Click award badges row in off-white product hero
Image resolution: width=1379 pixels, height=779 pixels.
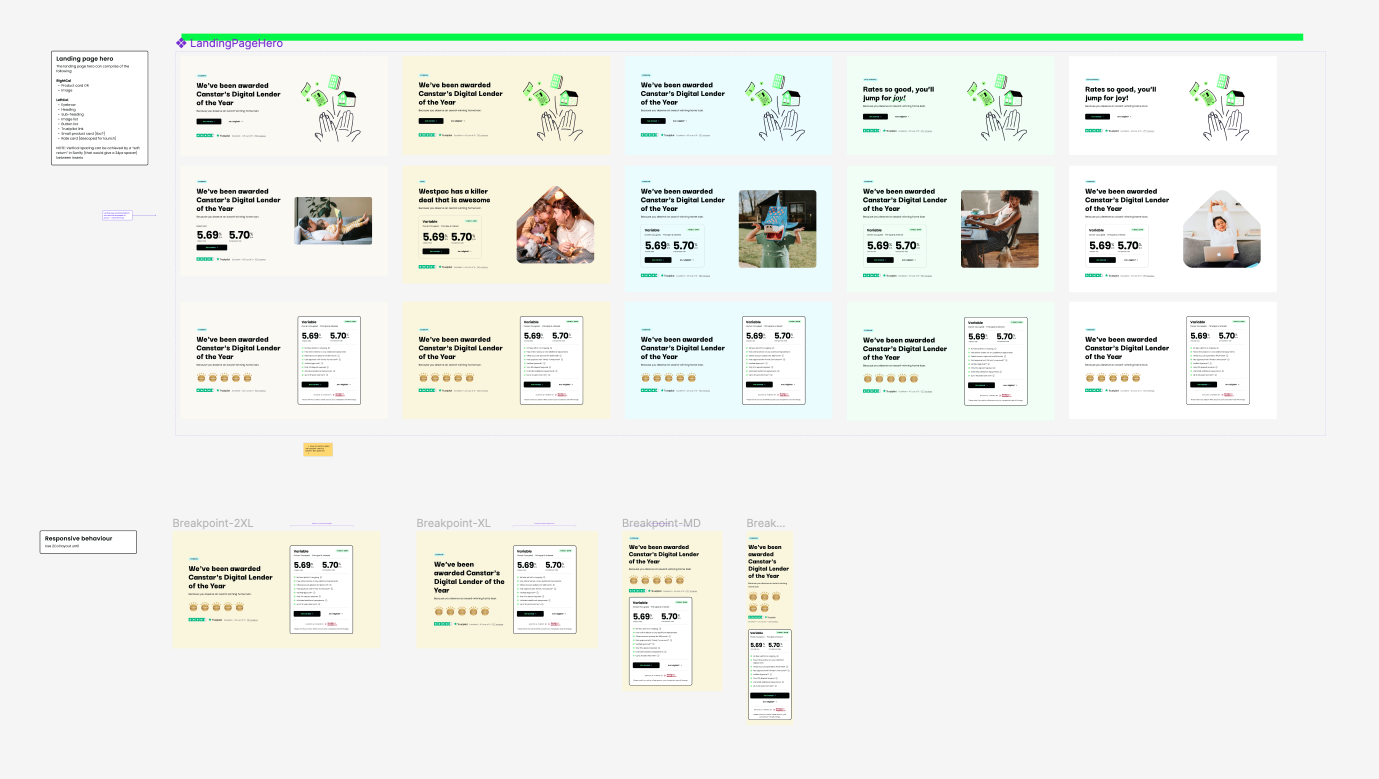(222, 378)
